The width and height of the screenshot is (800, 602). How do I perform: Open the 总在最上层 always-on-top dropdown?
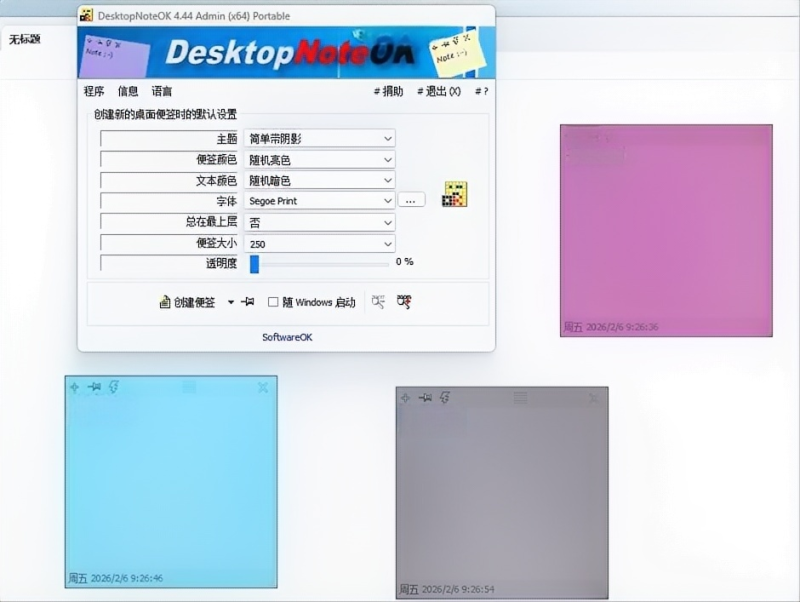pos(319,222)
